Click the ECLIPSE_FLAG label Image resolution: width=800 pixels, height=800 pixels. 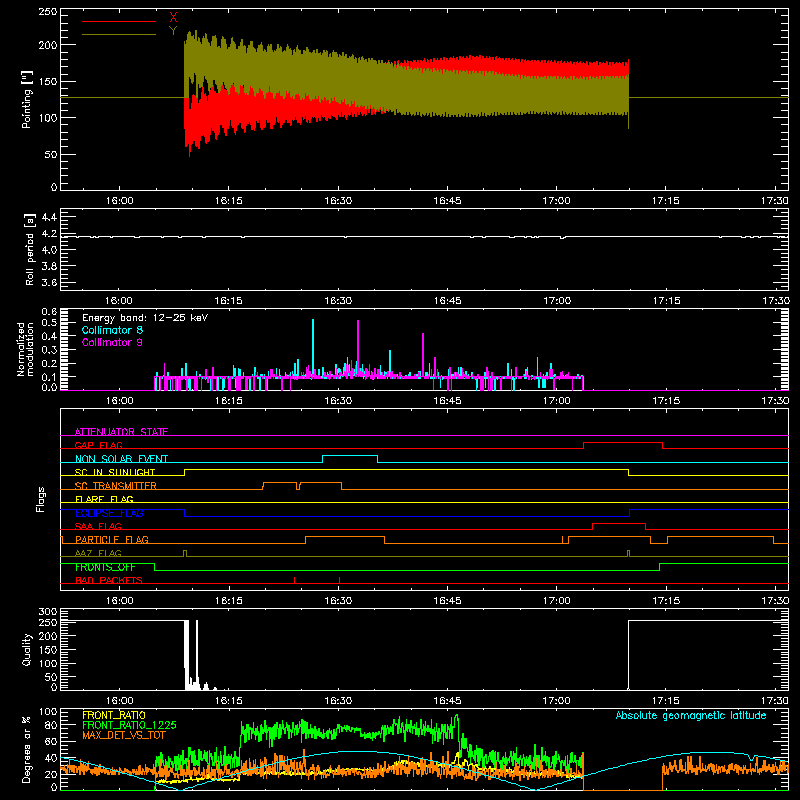[x=109, y=513]
